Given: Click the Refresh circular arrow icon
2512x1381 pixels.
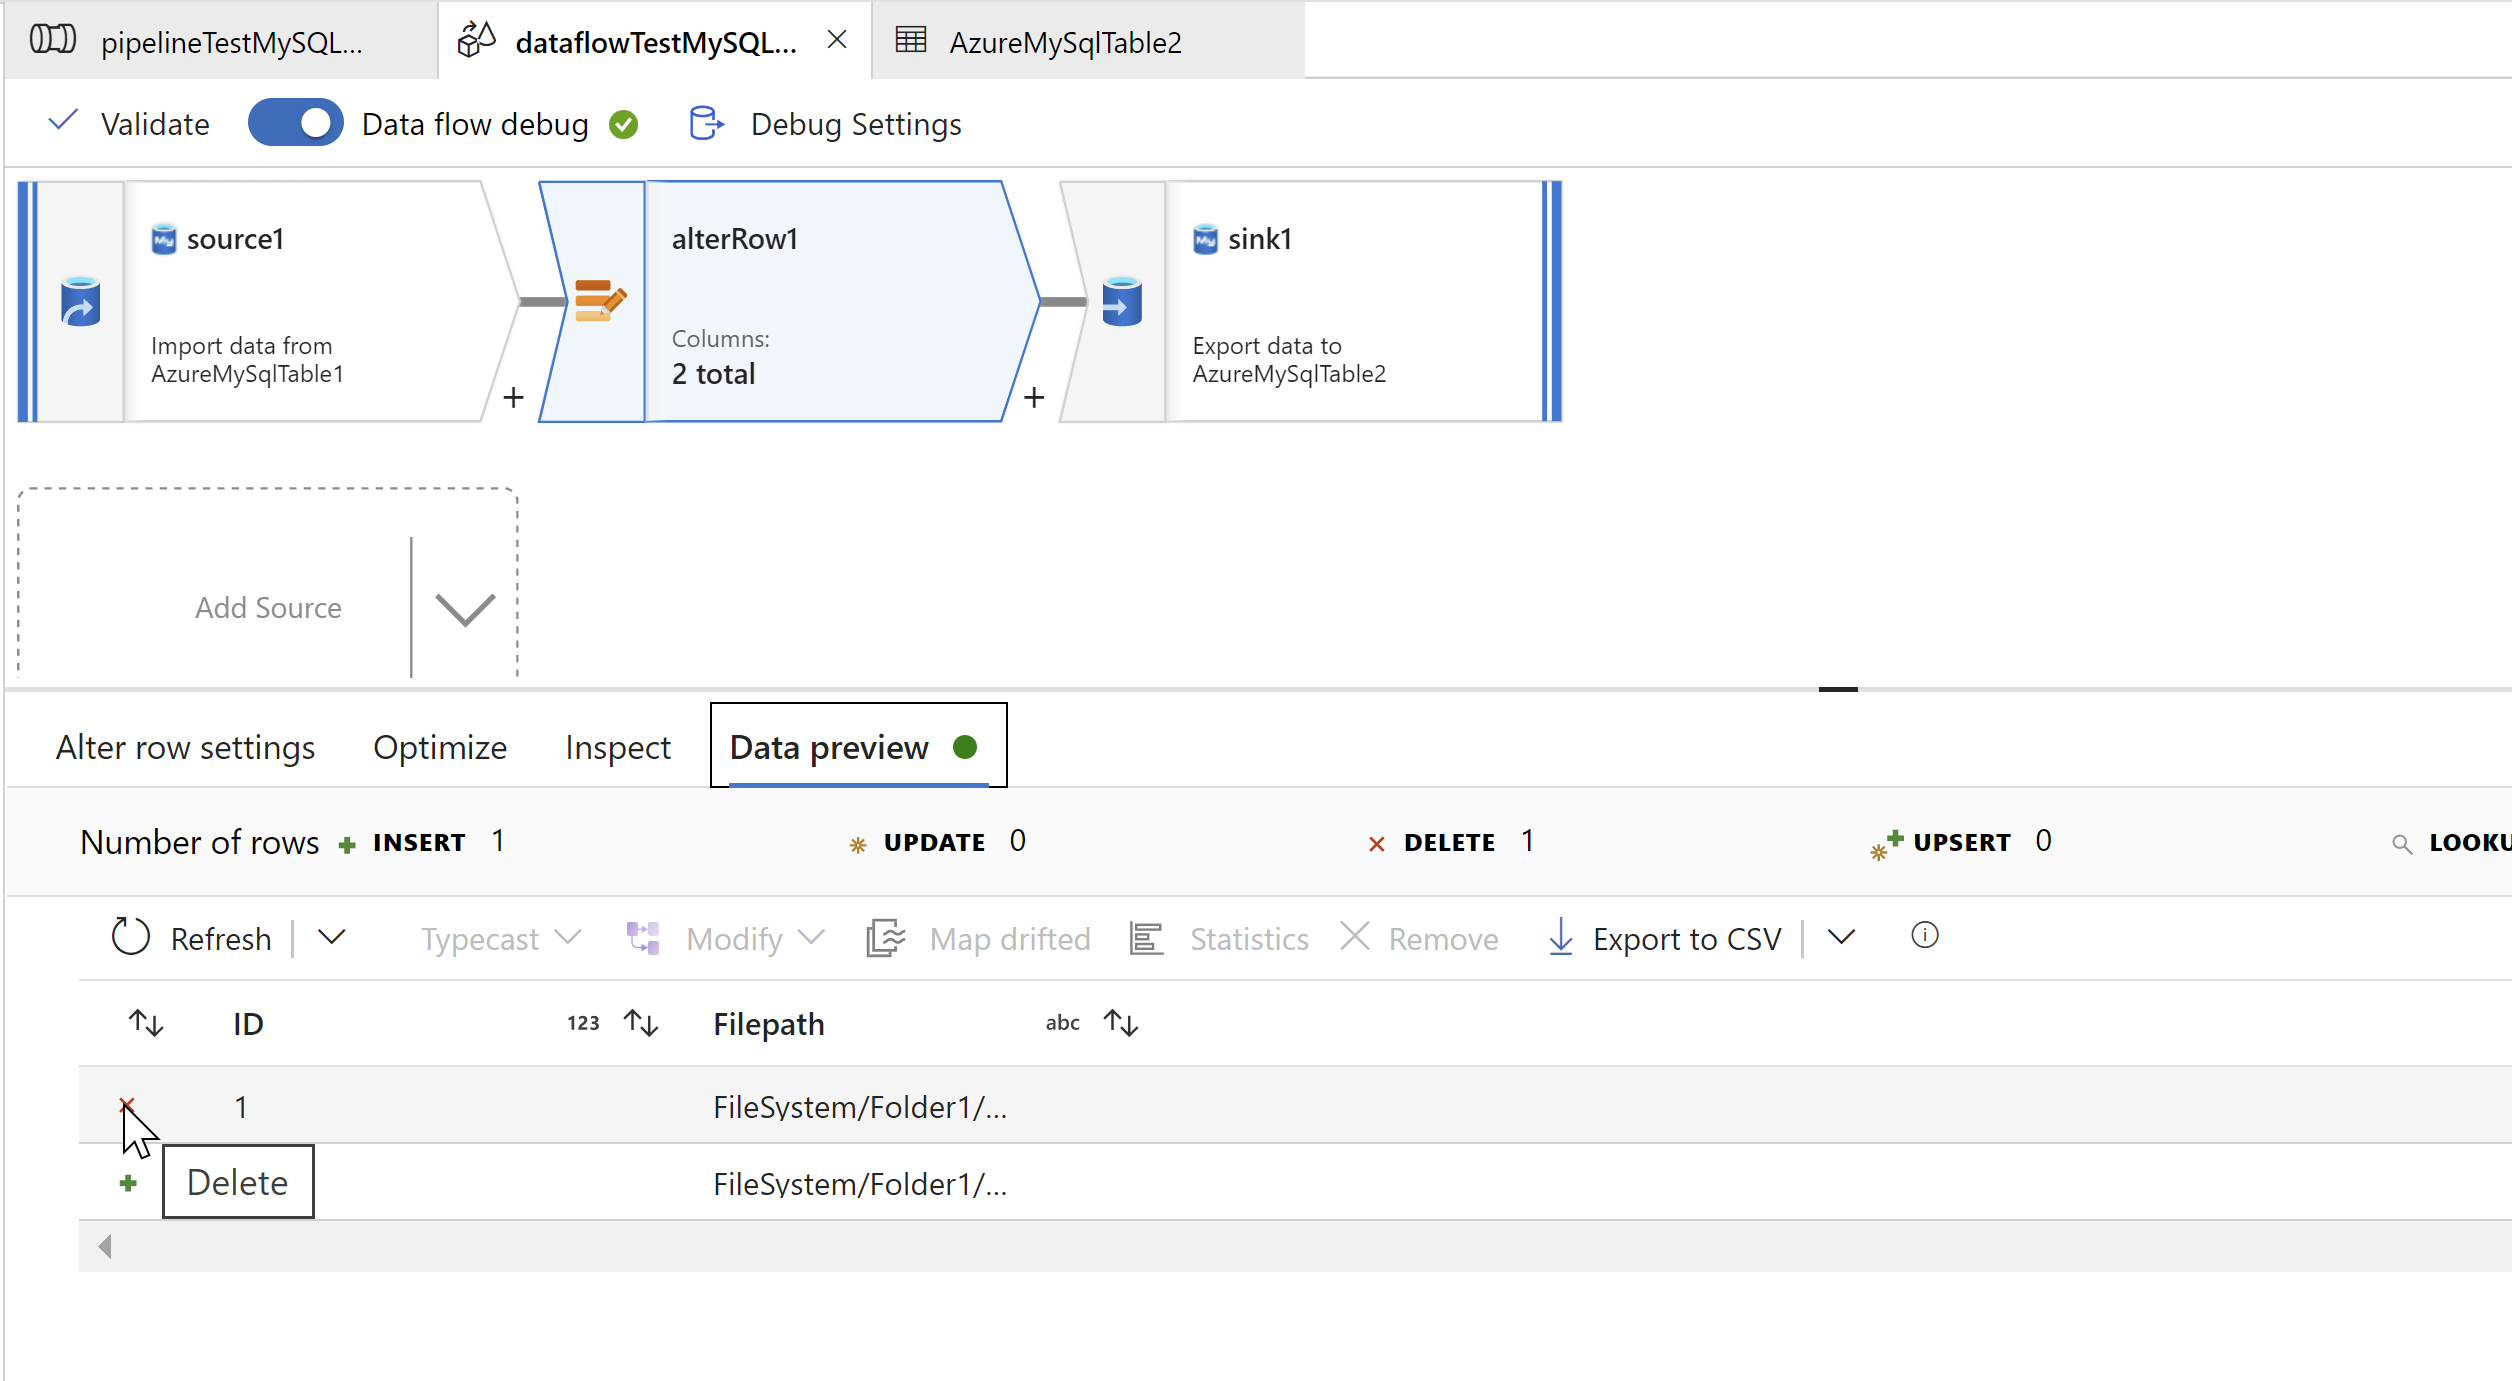Looking at the screenshot, I should coord(130,937).
